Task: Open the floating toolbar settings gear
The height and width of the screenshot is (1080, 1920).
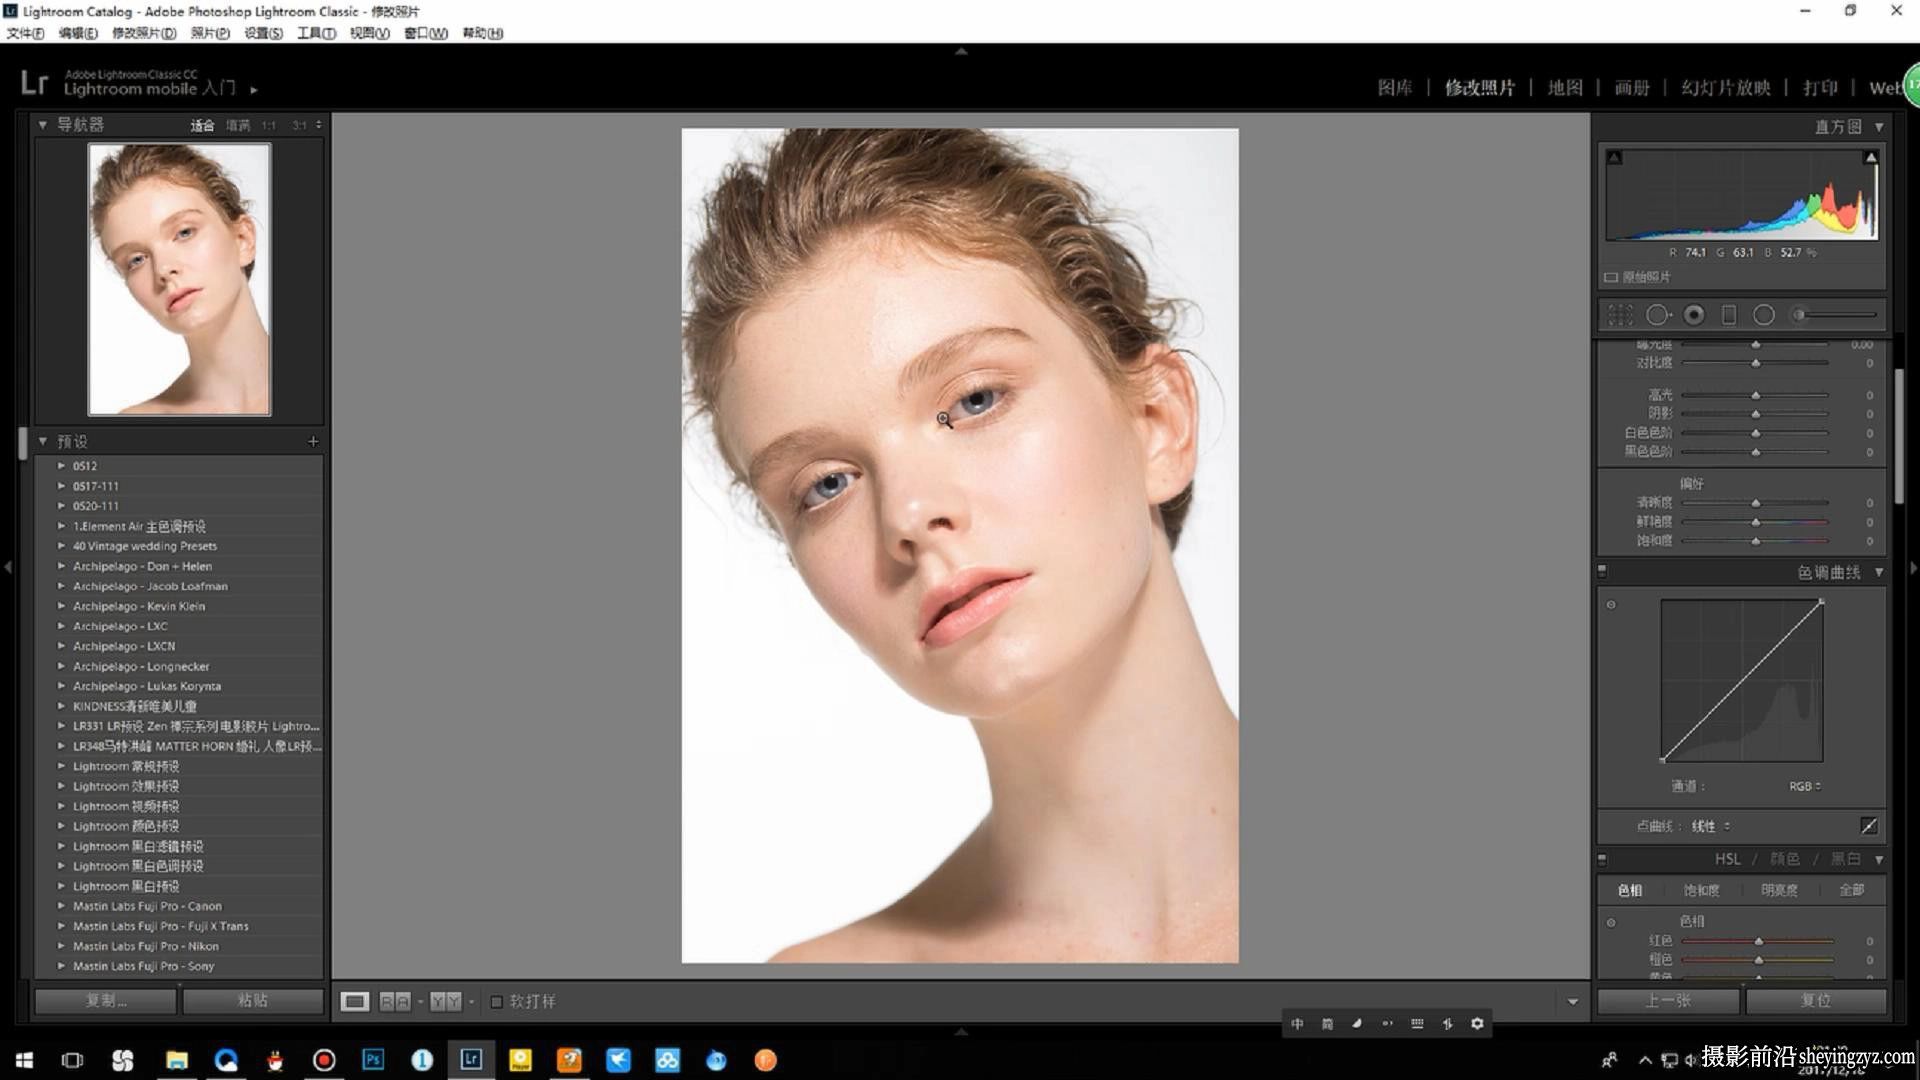Action: [x=1477, y=1023]
